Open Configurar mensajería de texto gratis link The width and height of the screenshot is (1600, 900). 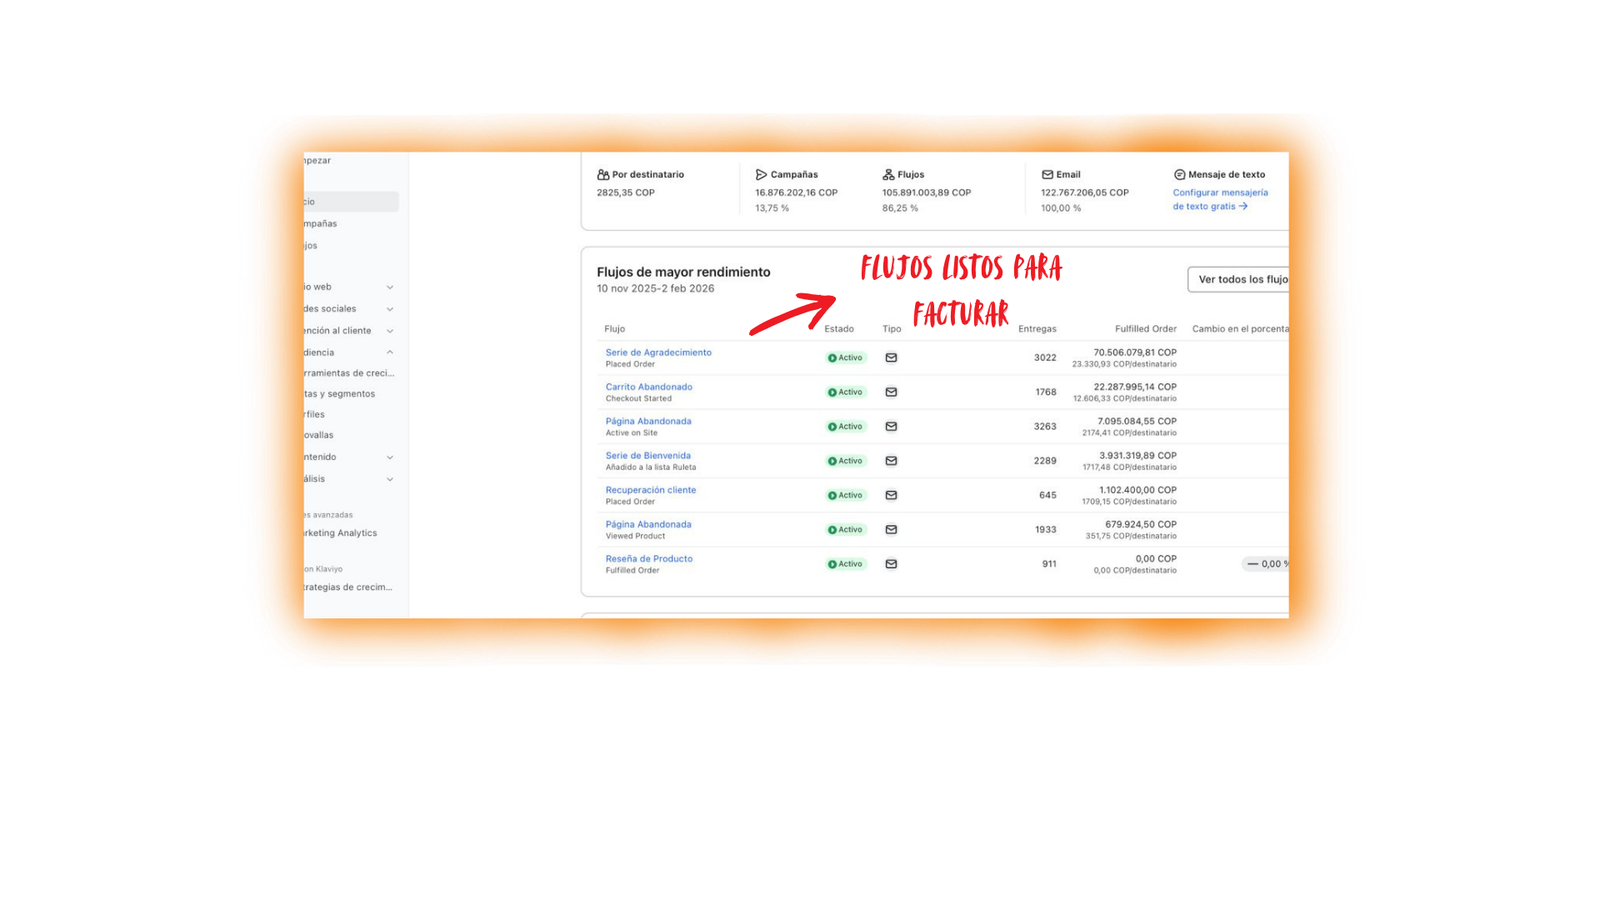(x=1219, y=200)
